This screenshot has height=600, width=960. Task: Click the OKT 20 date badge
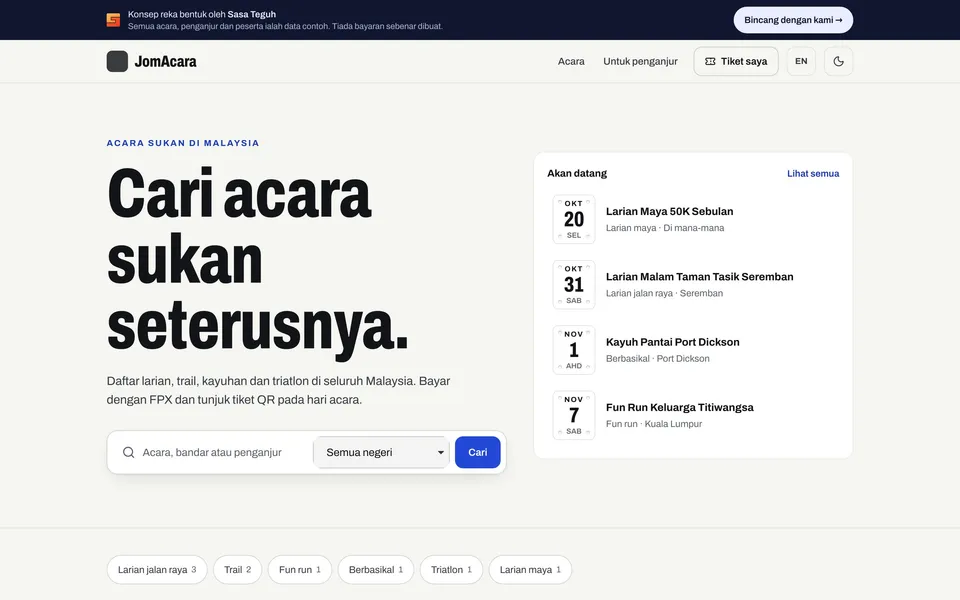coord(574,219)
